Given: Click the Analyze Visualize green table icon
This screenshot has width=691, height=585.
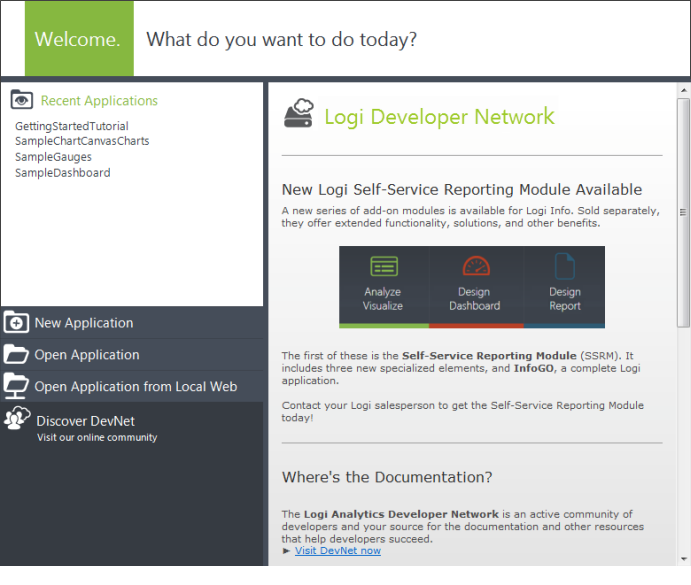Looking at the screenshot, I should tap(384, 266).
